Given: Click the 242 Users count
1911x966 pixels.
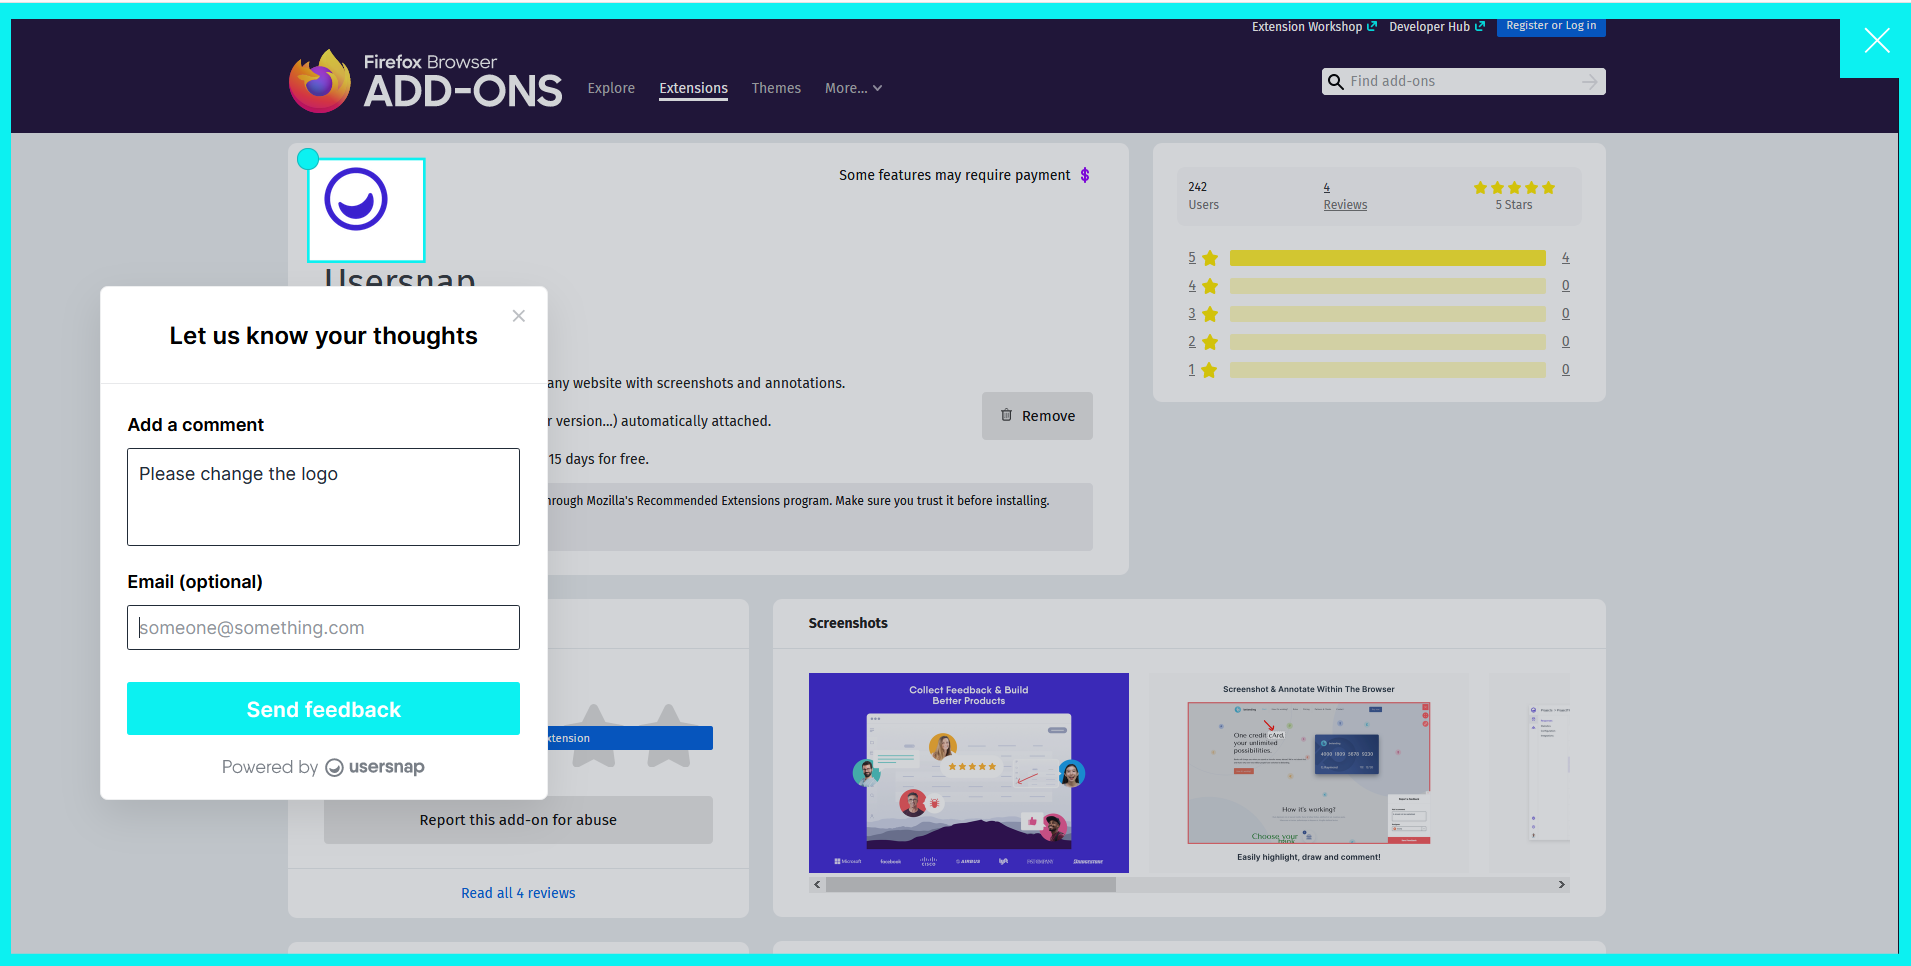Looking at the screenshot, I should pos(1203,196).
